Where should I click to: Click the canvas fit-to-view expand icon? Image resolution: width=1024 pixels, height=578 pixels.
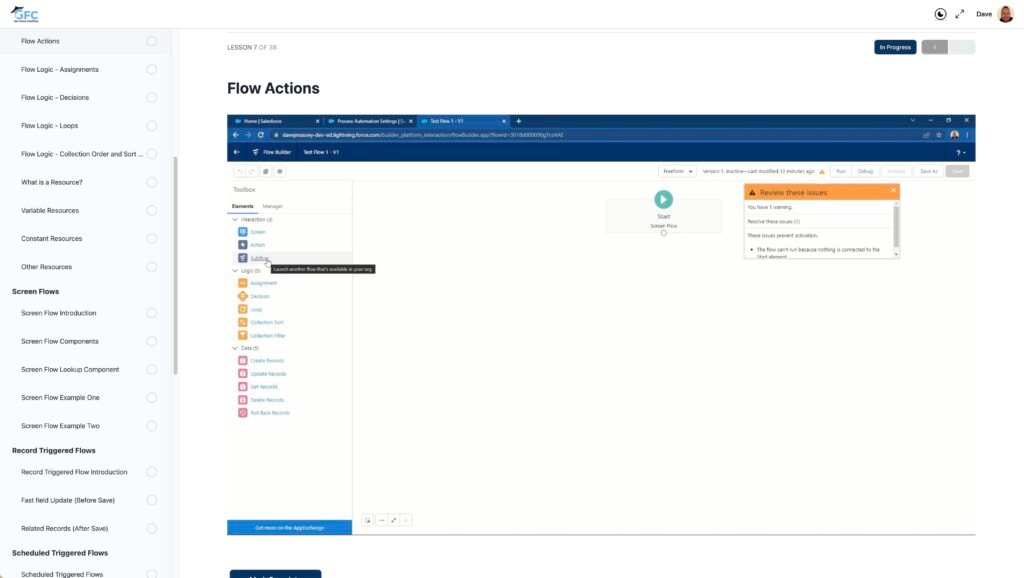(x=393, y=520)
